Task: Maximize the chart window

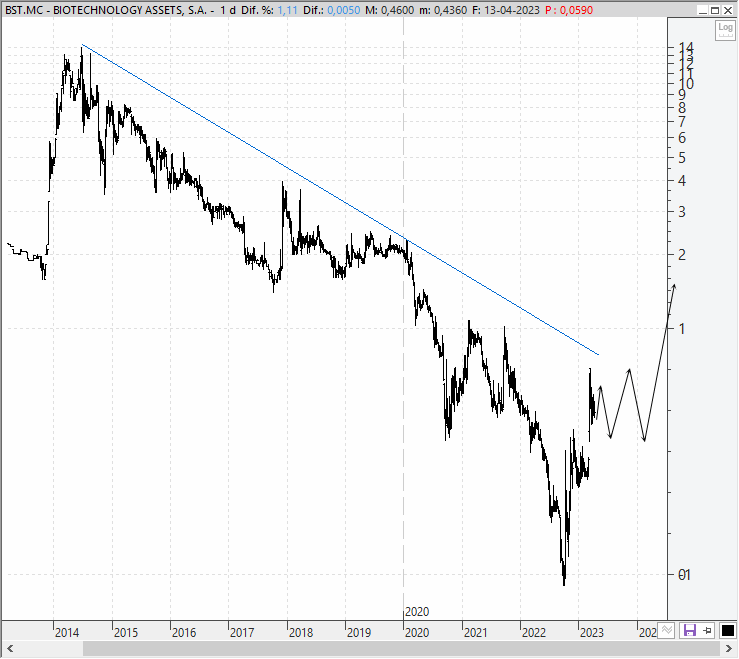Action: pos(715,10)
